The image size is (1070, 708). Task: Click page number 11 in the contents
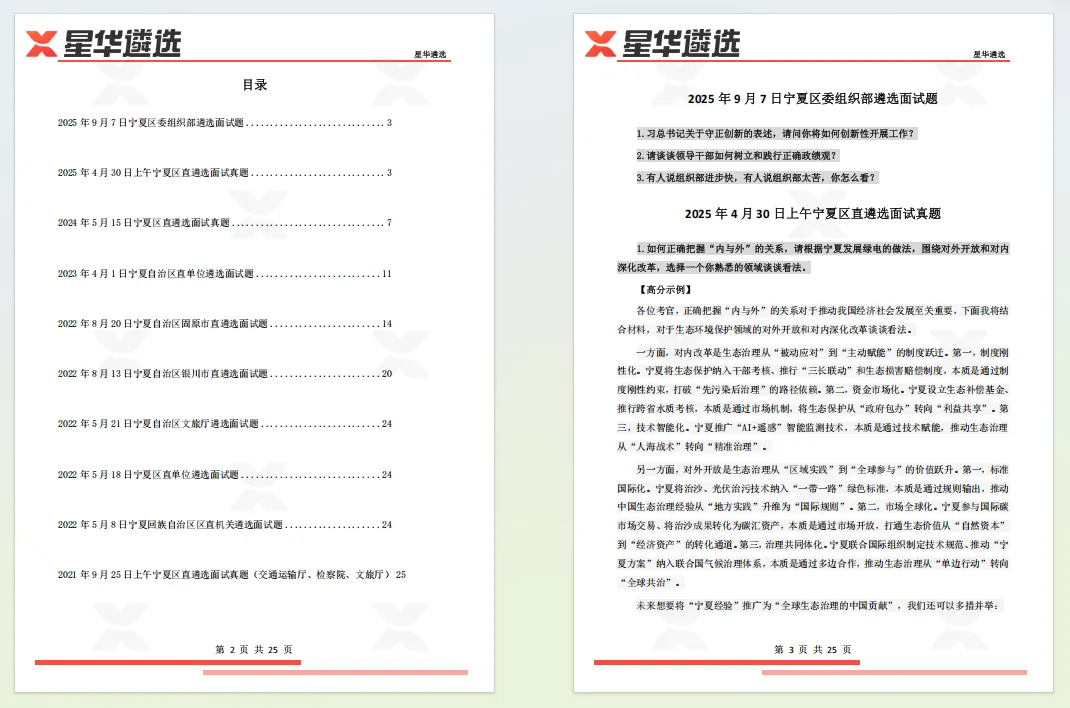tap(387, 274)
